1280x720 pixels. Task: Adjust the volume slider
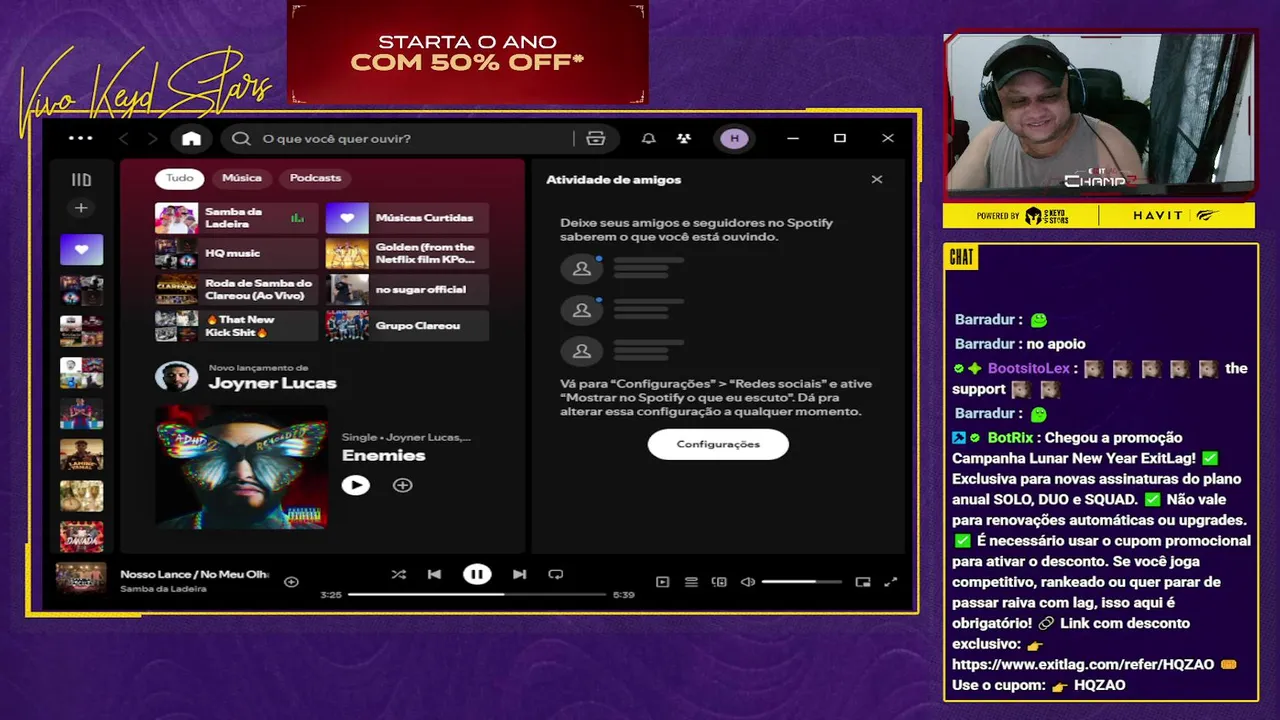tap(802, 582)
